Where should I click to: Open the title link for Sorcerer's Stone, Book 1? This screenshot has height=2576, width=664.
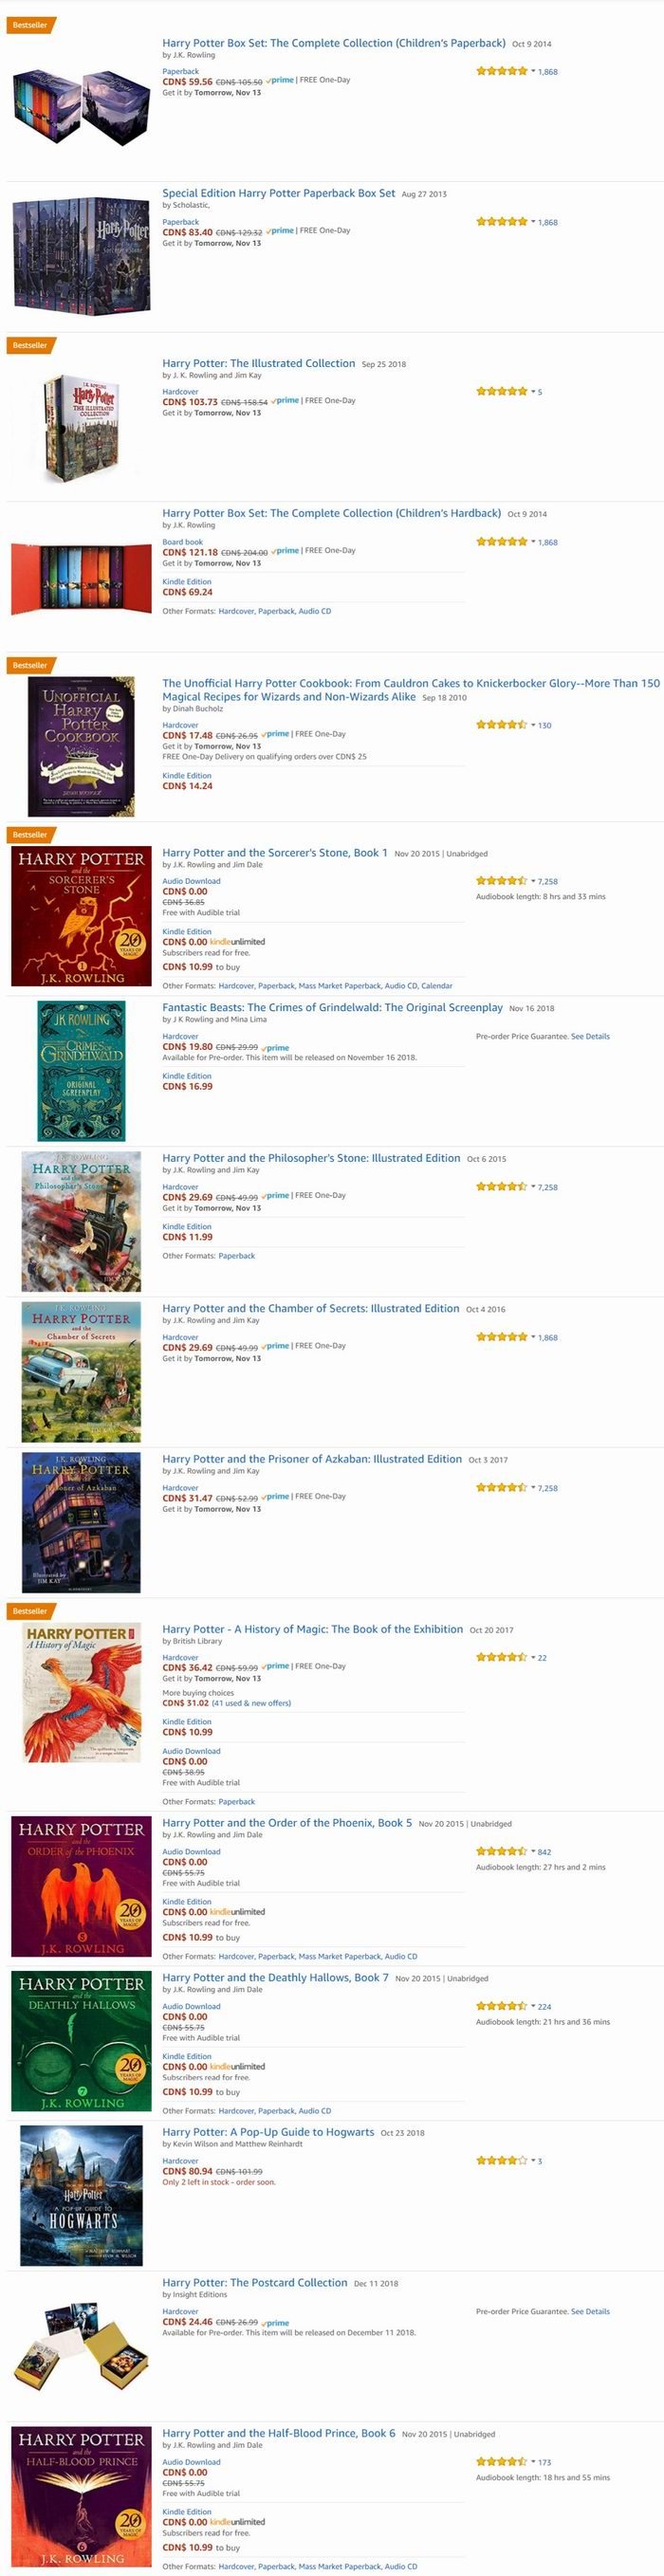click(x=275, y=853)
